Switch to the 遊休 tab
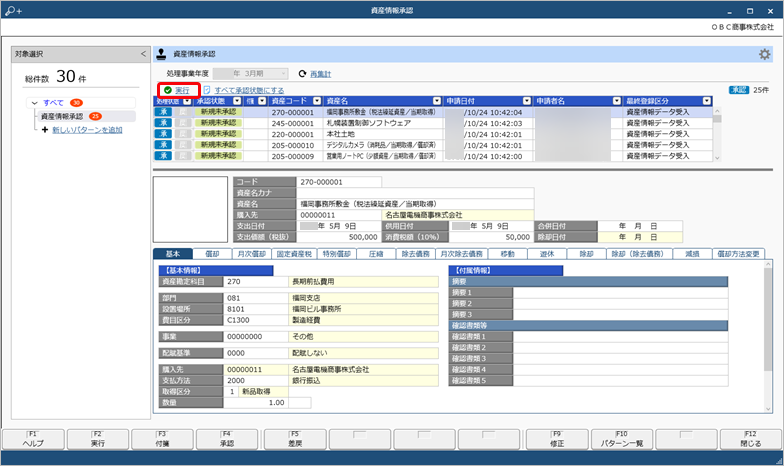The width and height of the screenshot is (784, 466). coord(548,254)
